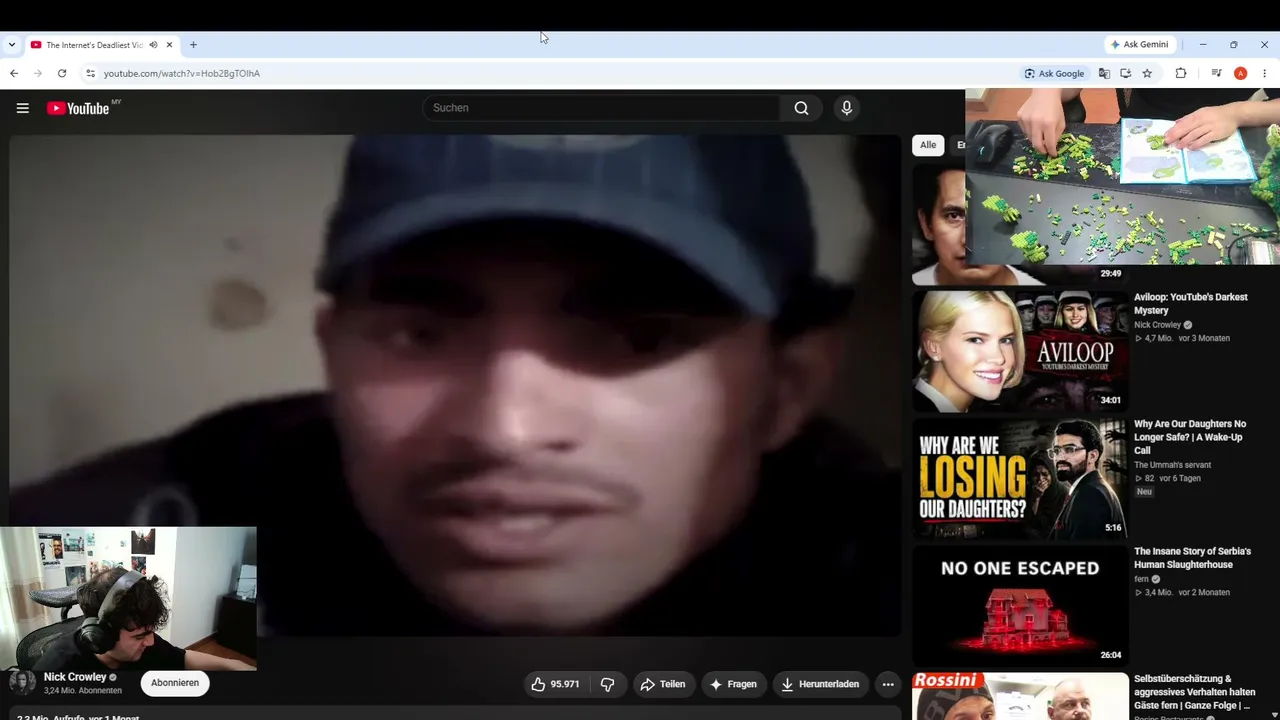This screenshot has height=720, width=1280.
Task: Open the Aviloop video thumbnail
Action: 1020,351
